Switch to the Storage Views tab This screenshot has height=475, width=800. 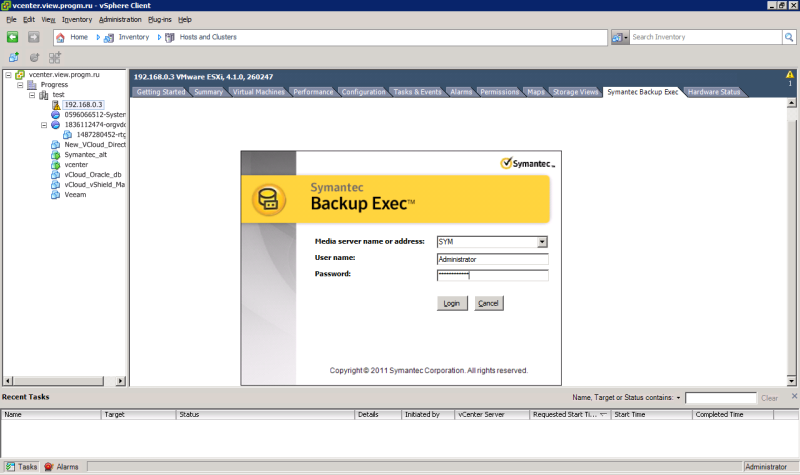pos(575,92)
